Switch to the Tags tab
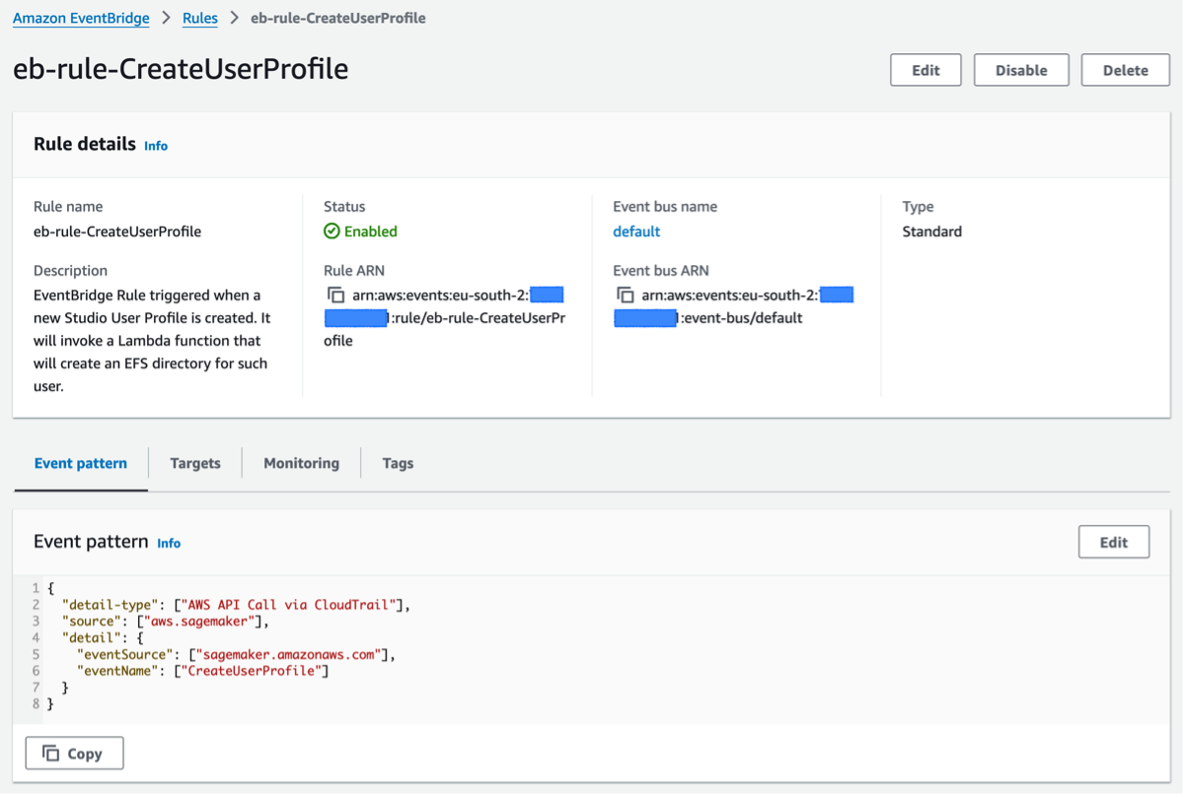Image resolution: width=1185 pixels, height=797 pixels. click(398, 463)
